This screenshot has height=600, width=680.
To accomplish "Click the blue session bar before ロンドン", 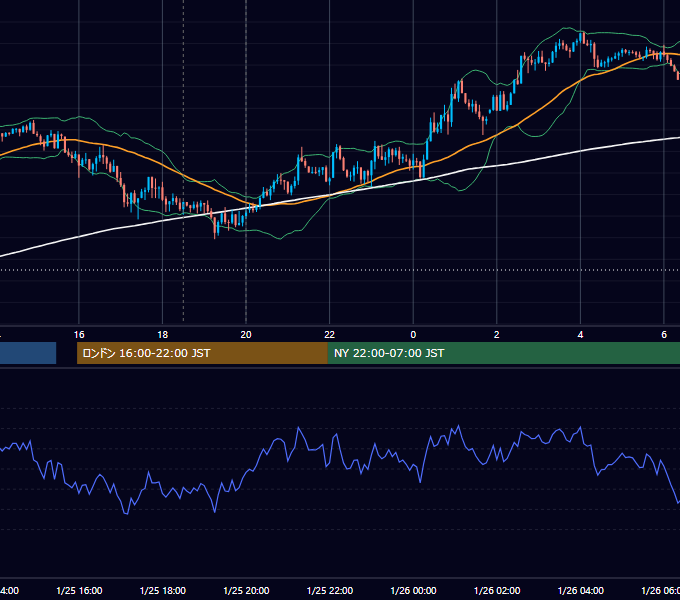I will click(28, 353).
